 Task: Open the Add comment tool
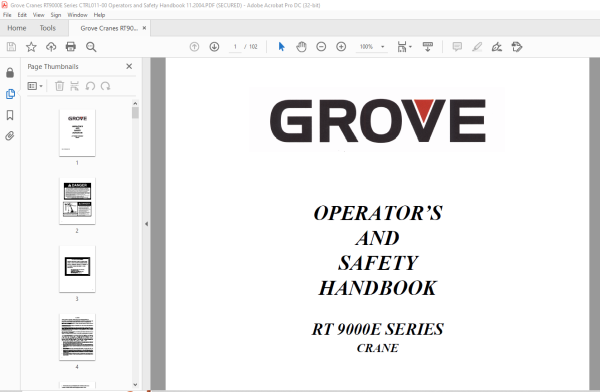pos(457,47)
